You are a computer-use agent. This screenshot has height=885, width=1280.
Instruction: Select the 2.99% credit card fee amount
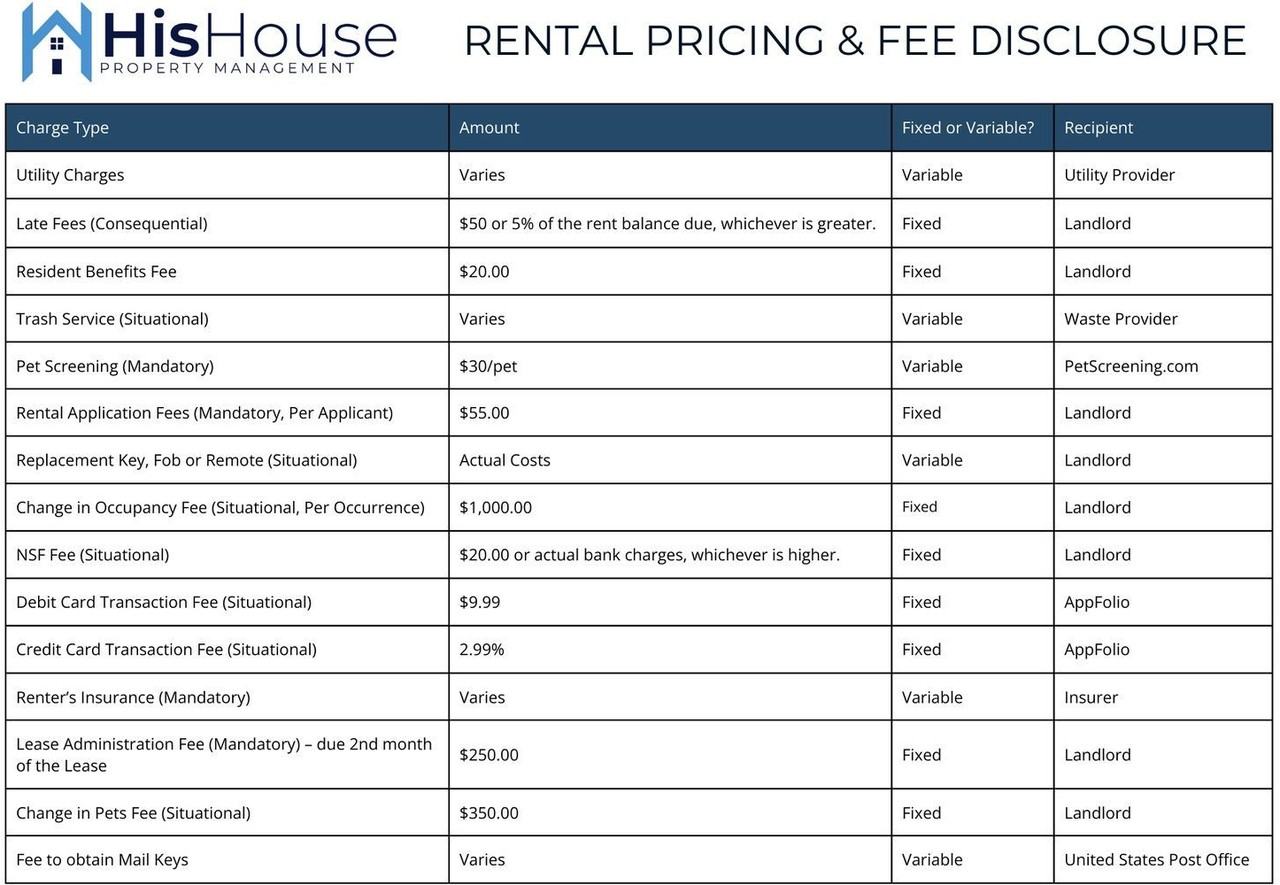tap(481, 650)
